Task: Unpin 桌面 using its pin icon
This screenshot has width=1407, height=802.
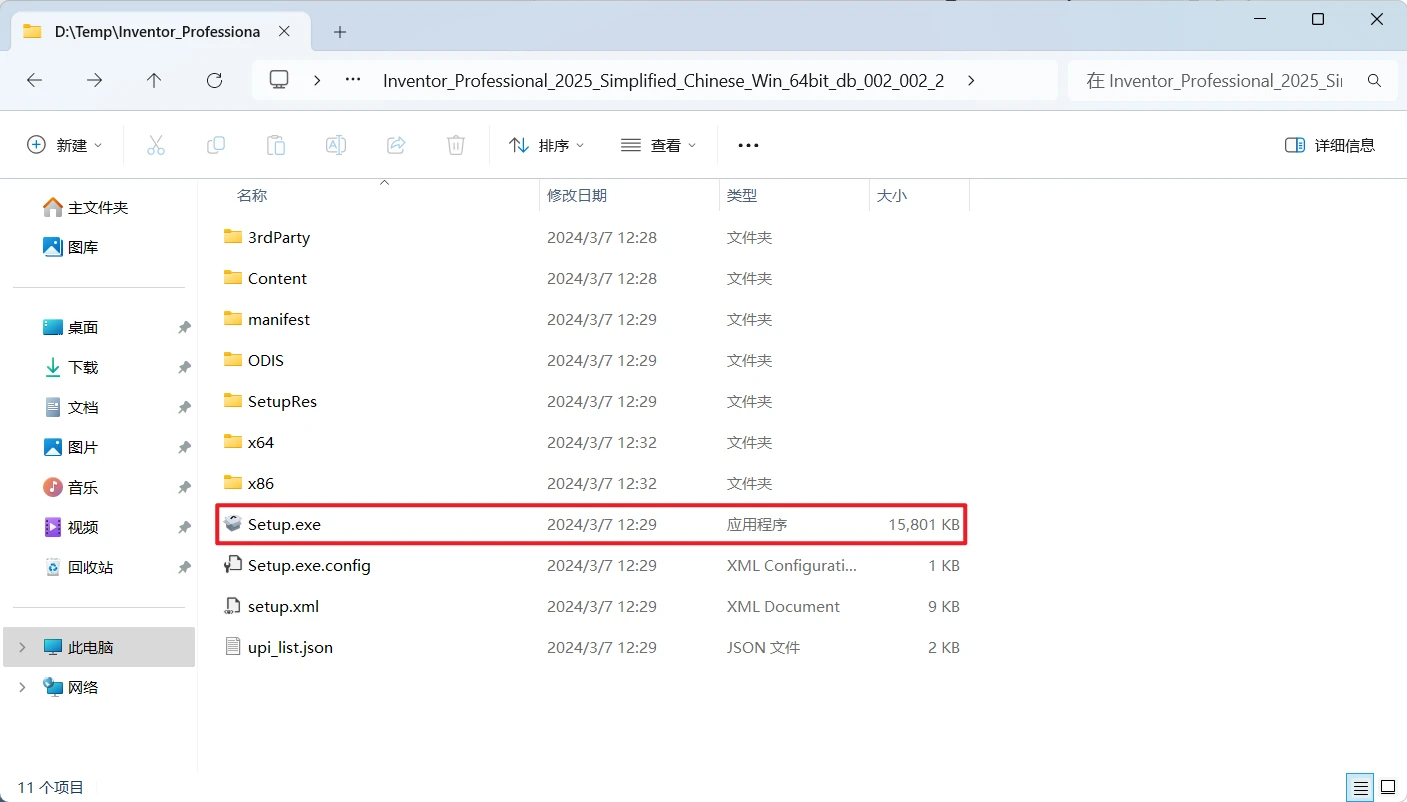Action: (x=184, y=328)
